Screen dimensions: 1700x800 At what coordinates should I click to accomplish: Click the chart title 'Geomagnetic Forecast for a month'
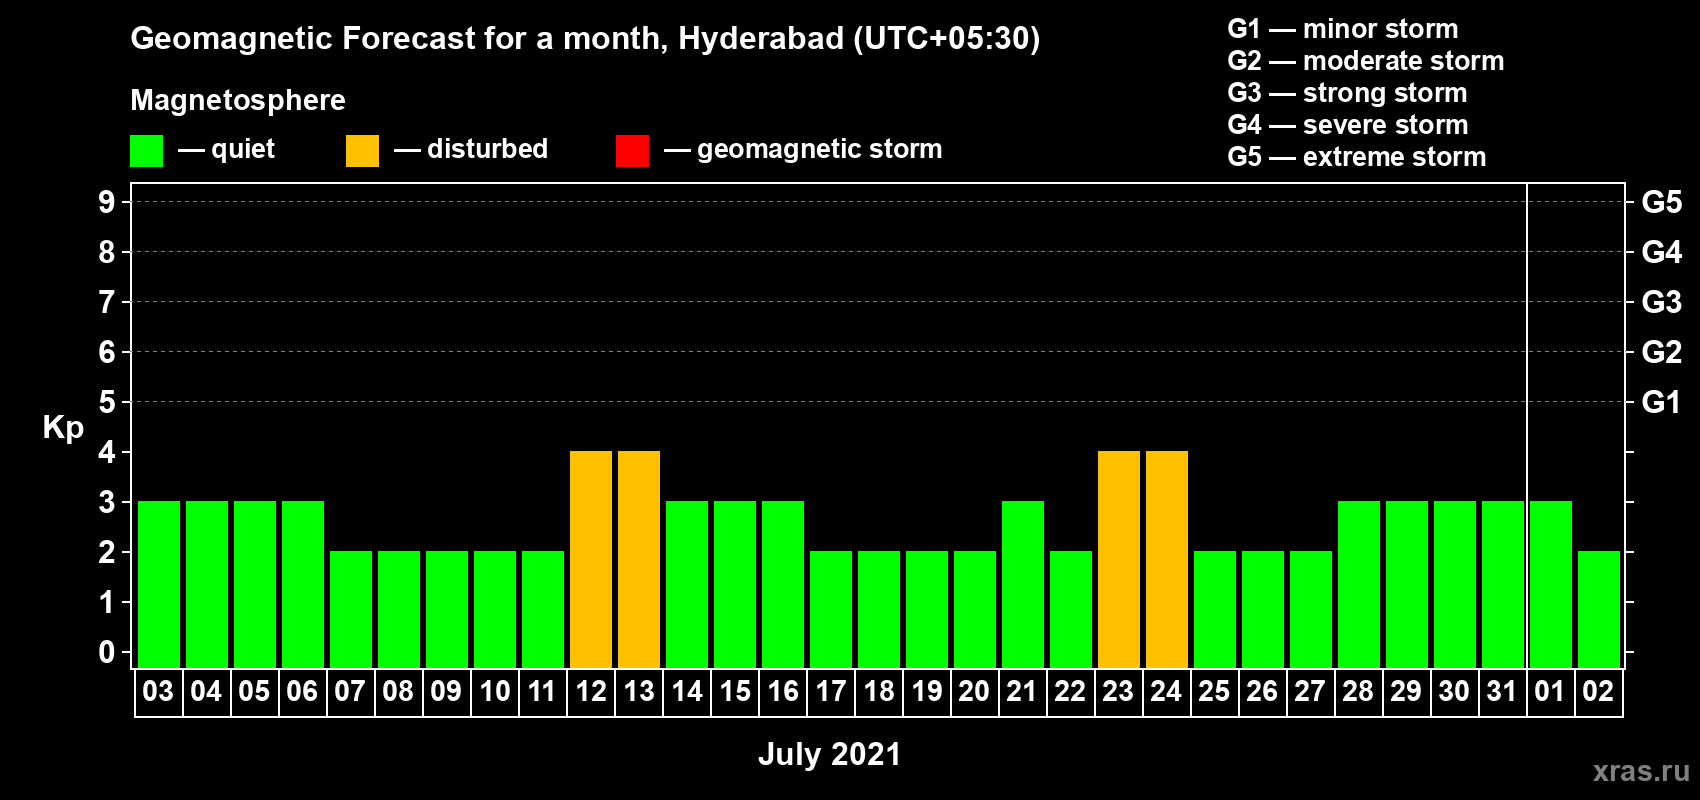click(400, 39)
